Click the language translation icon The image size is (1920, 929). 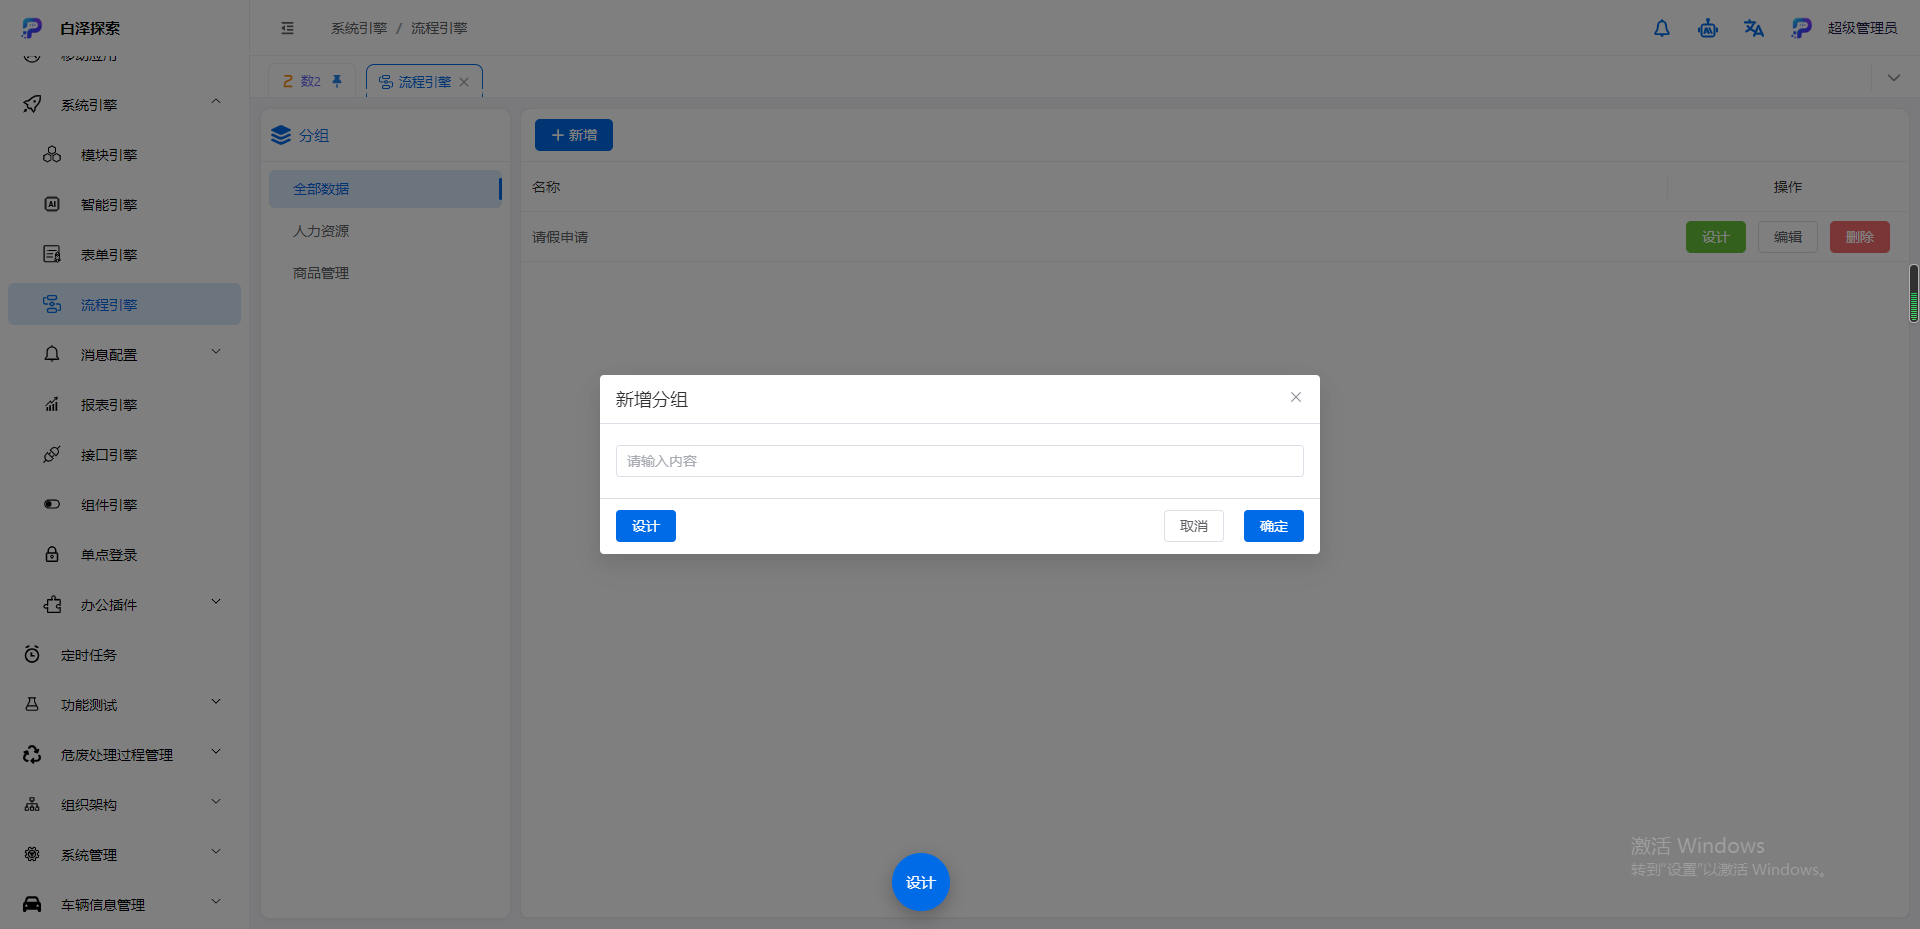[x=1754, y=28]
